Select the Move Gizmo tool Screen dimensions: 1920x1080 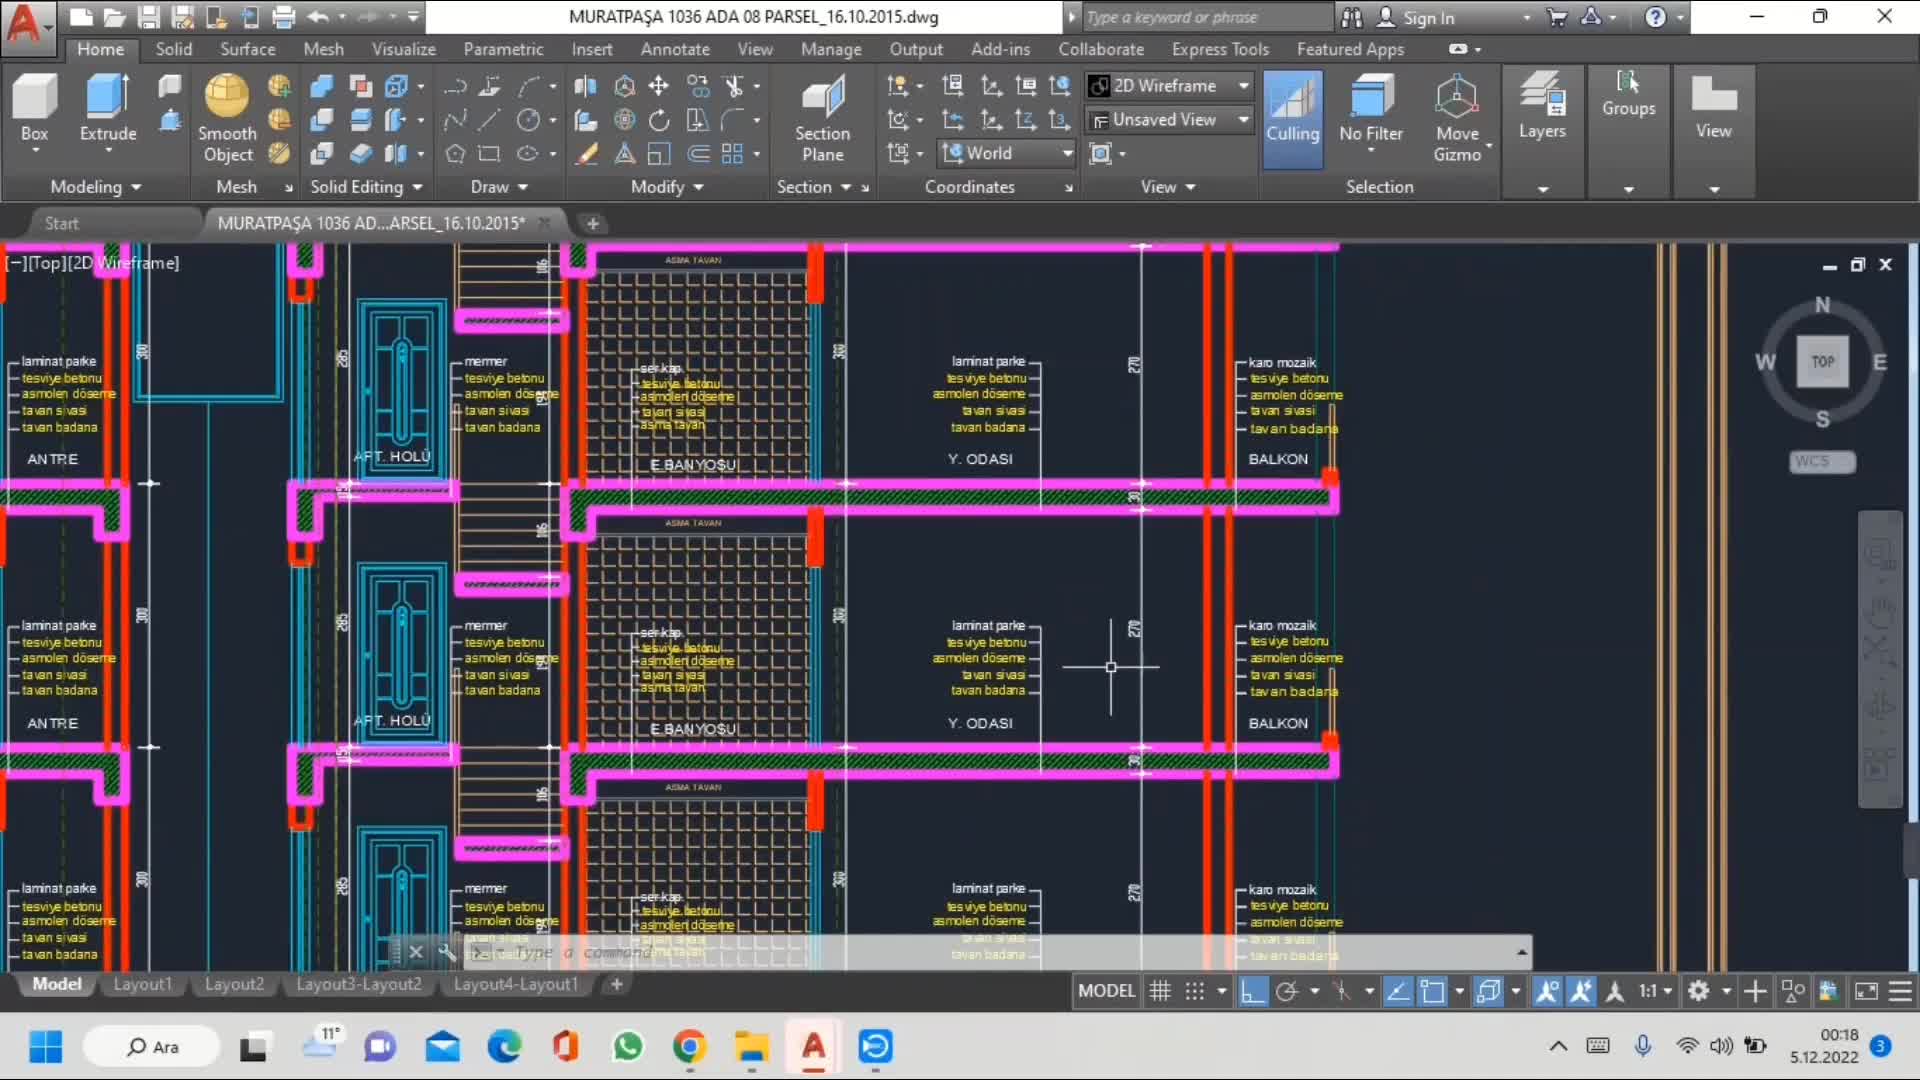pyautogui.click(x=1457, y=118)
